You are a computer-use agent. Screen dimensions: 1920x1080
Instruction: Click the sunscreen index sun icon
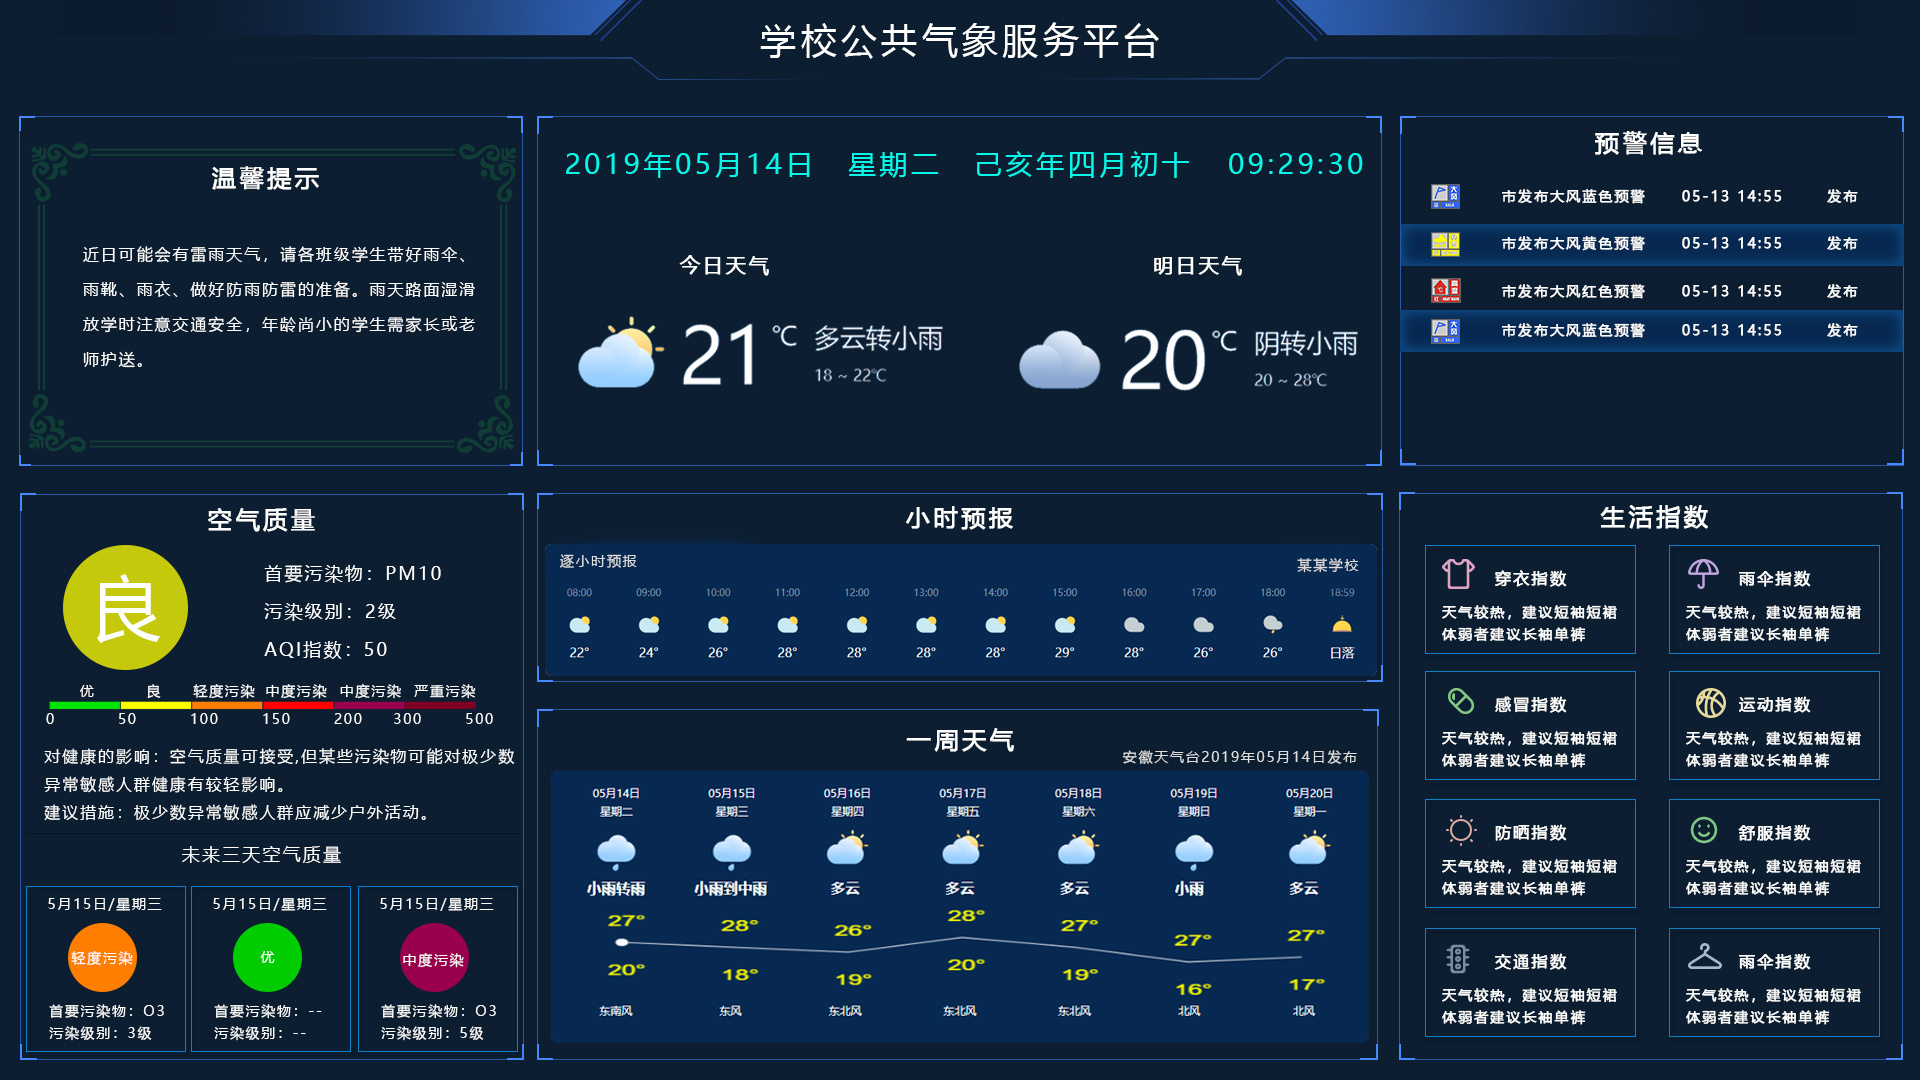pyautogui.click(x=1460, y=830)
